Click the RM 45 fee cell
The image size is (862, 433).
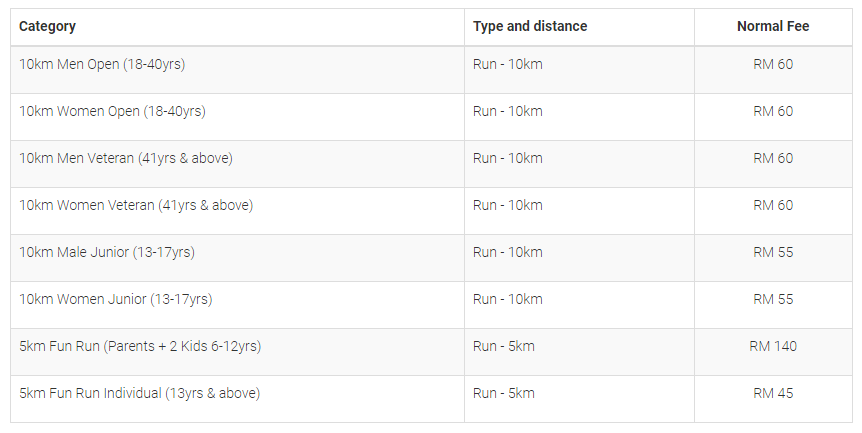[x=773, y=393]
